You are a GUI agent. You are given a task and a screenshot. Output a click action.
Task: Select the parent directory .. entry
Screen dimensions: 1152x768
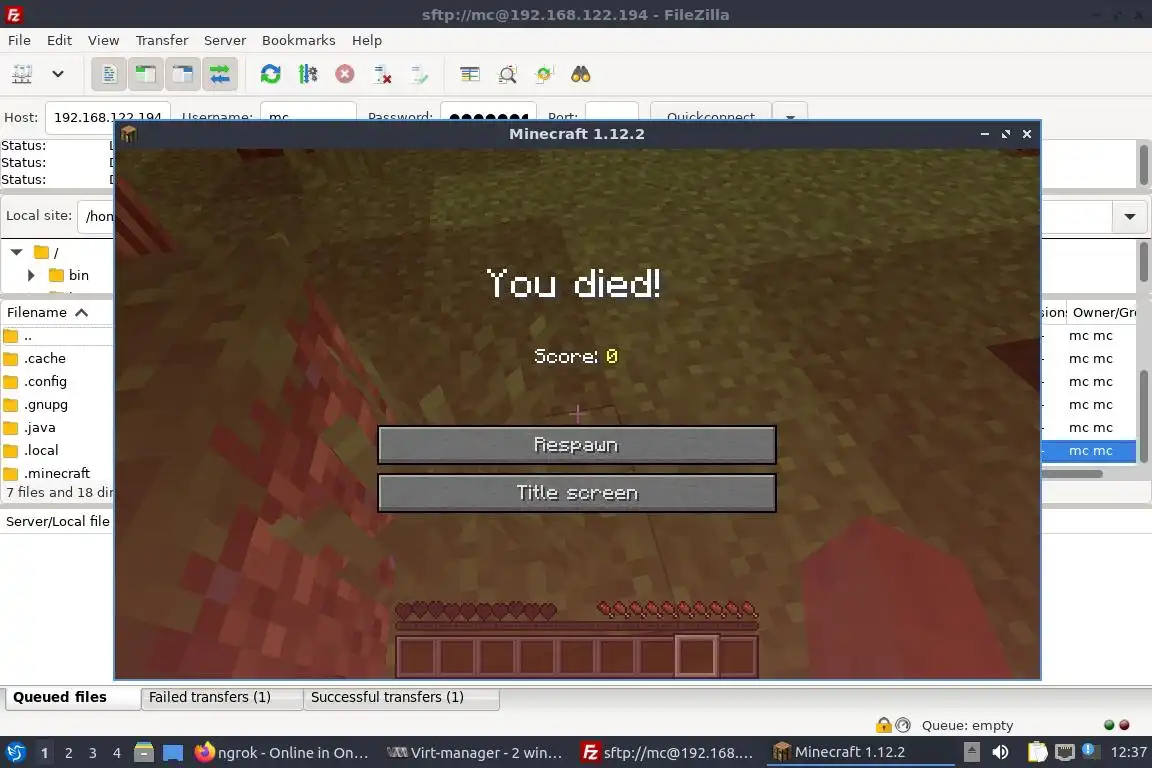pos(28,336)
